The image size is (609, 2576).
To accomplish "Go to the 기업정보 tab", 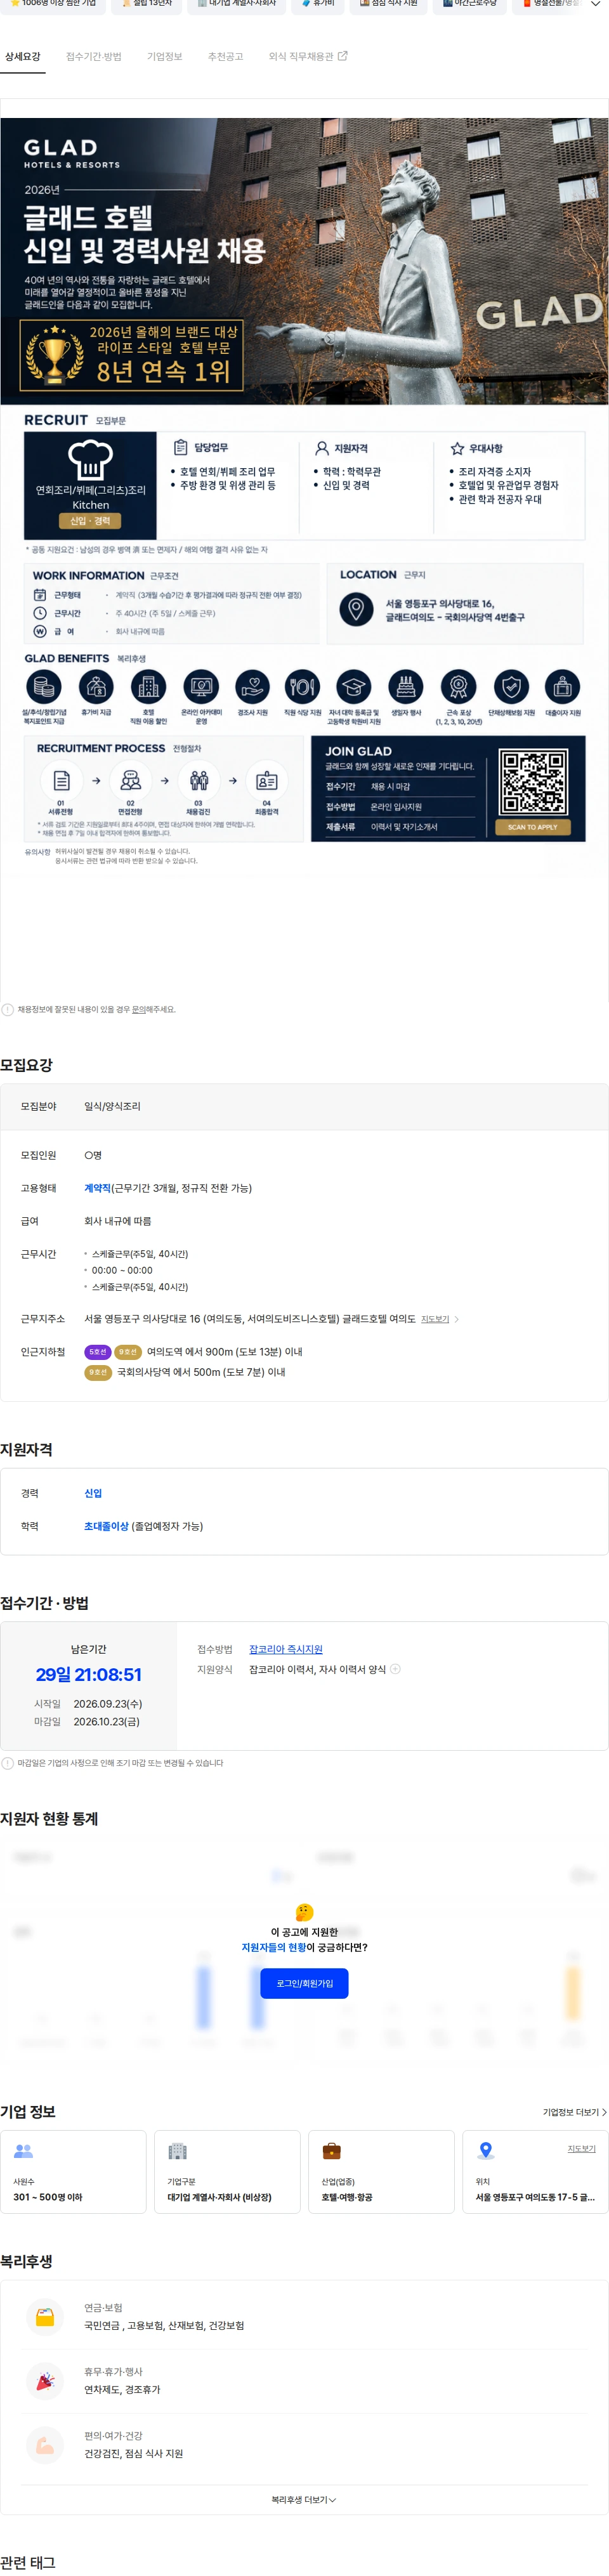I will [165, 57].
